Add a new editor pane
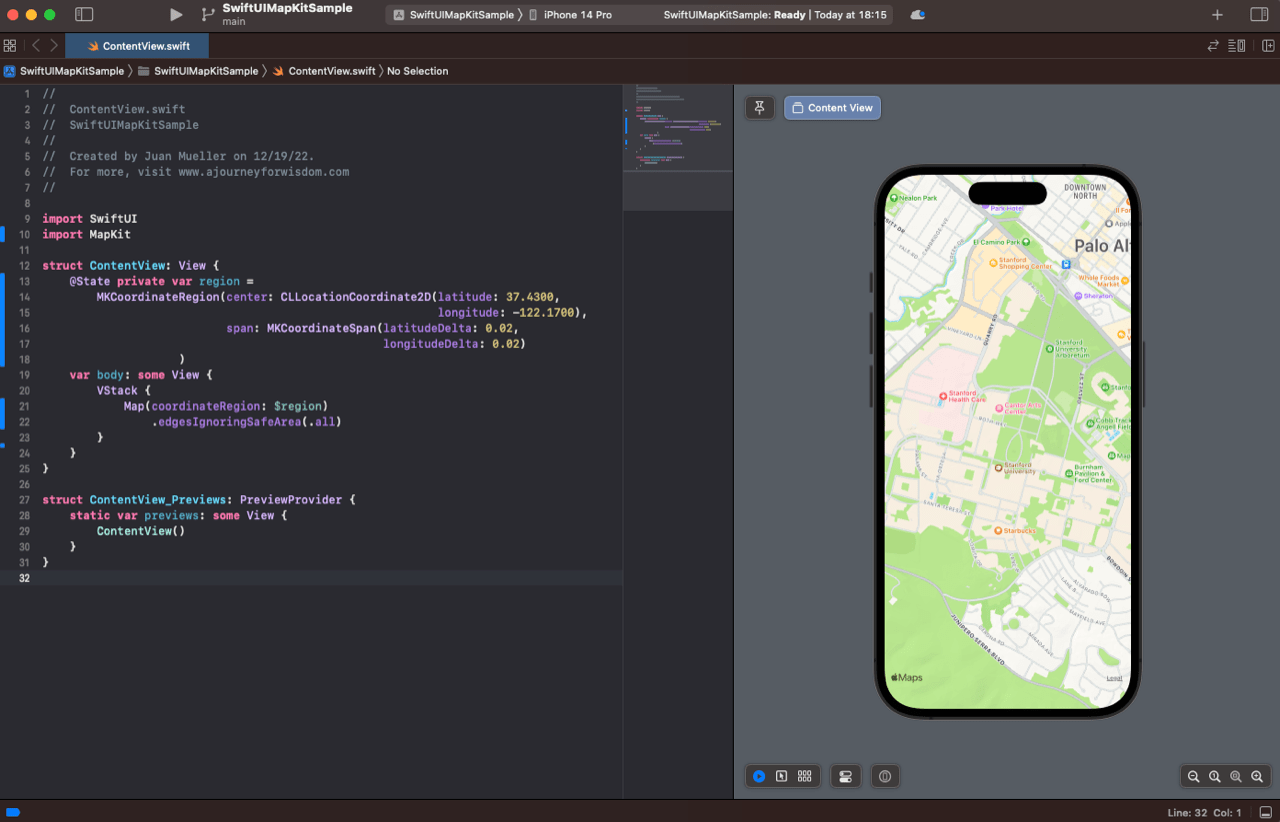The image size is (1280, 822). click(x=1268, y=46)
